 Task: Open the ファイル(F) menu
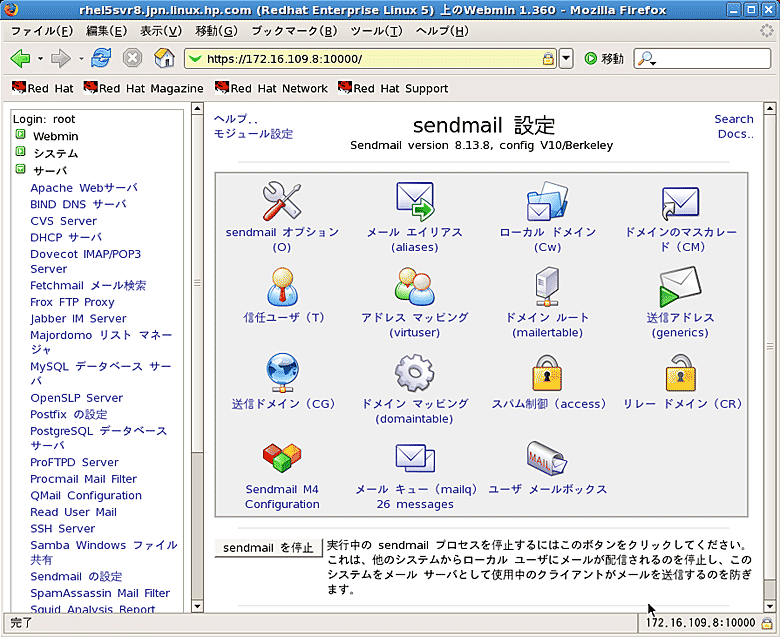pyautogui.click(x=42, y=31)
